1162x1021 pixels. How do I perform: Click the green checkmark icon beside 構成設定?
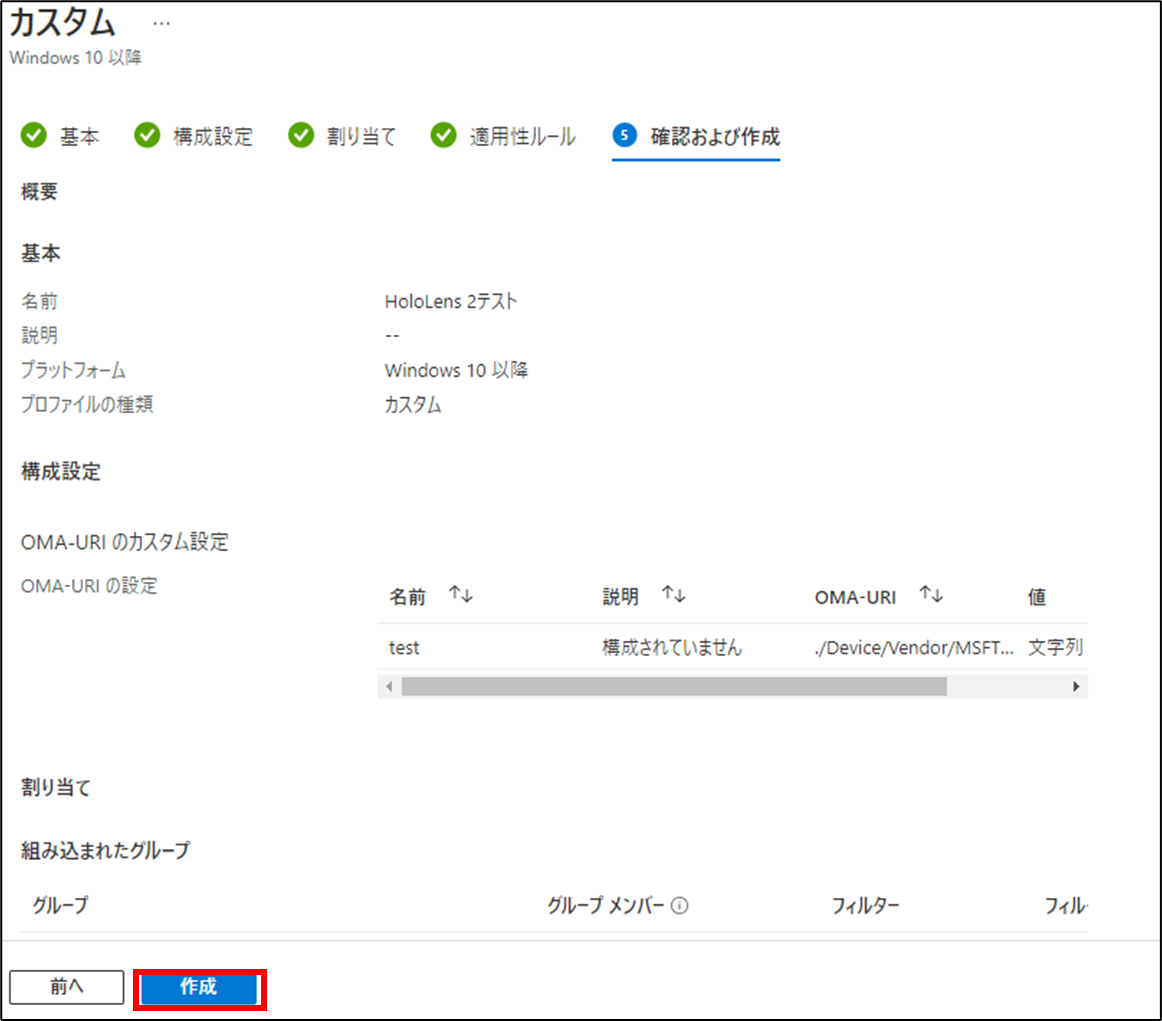147,136
